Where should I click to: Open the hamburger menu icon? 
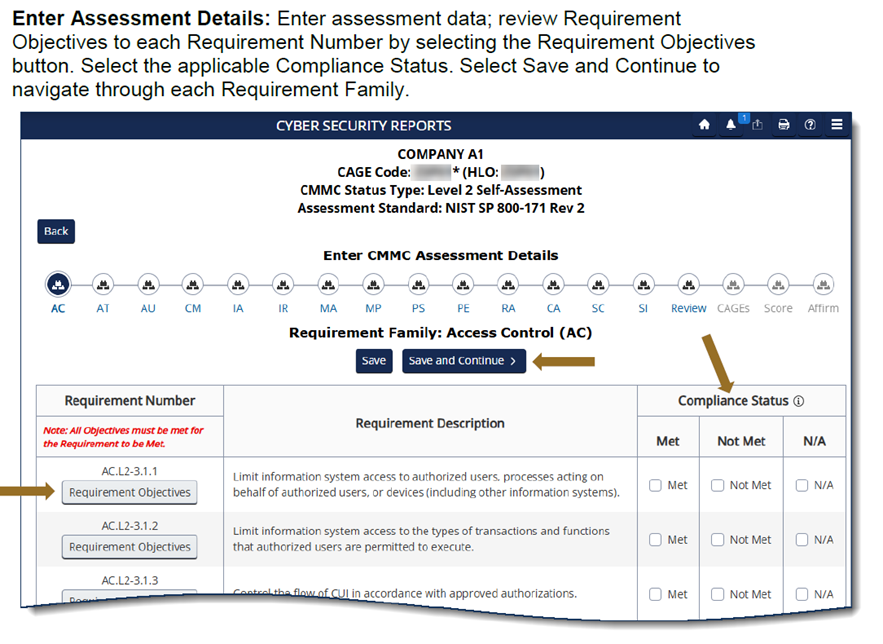point(837,124)
